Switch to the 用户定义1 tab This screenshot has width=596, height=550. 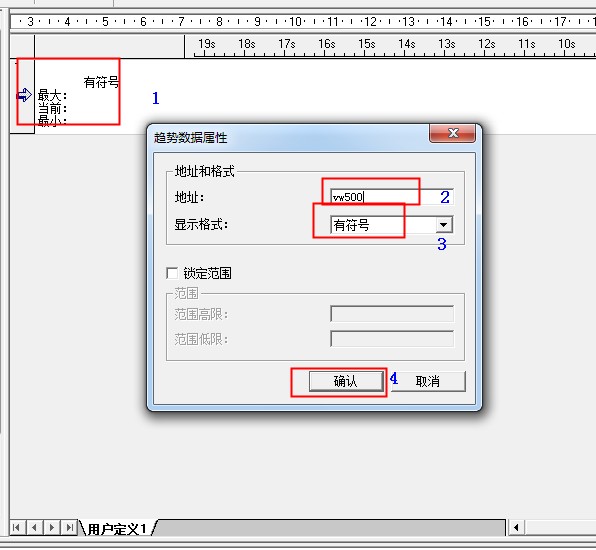(117, 529)
